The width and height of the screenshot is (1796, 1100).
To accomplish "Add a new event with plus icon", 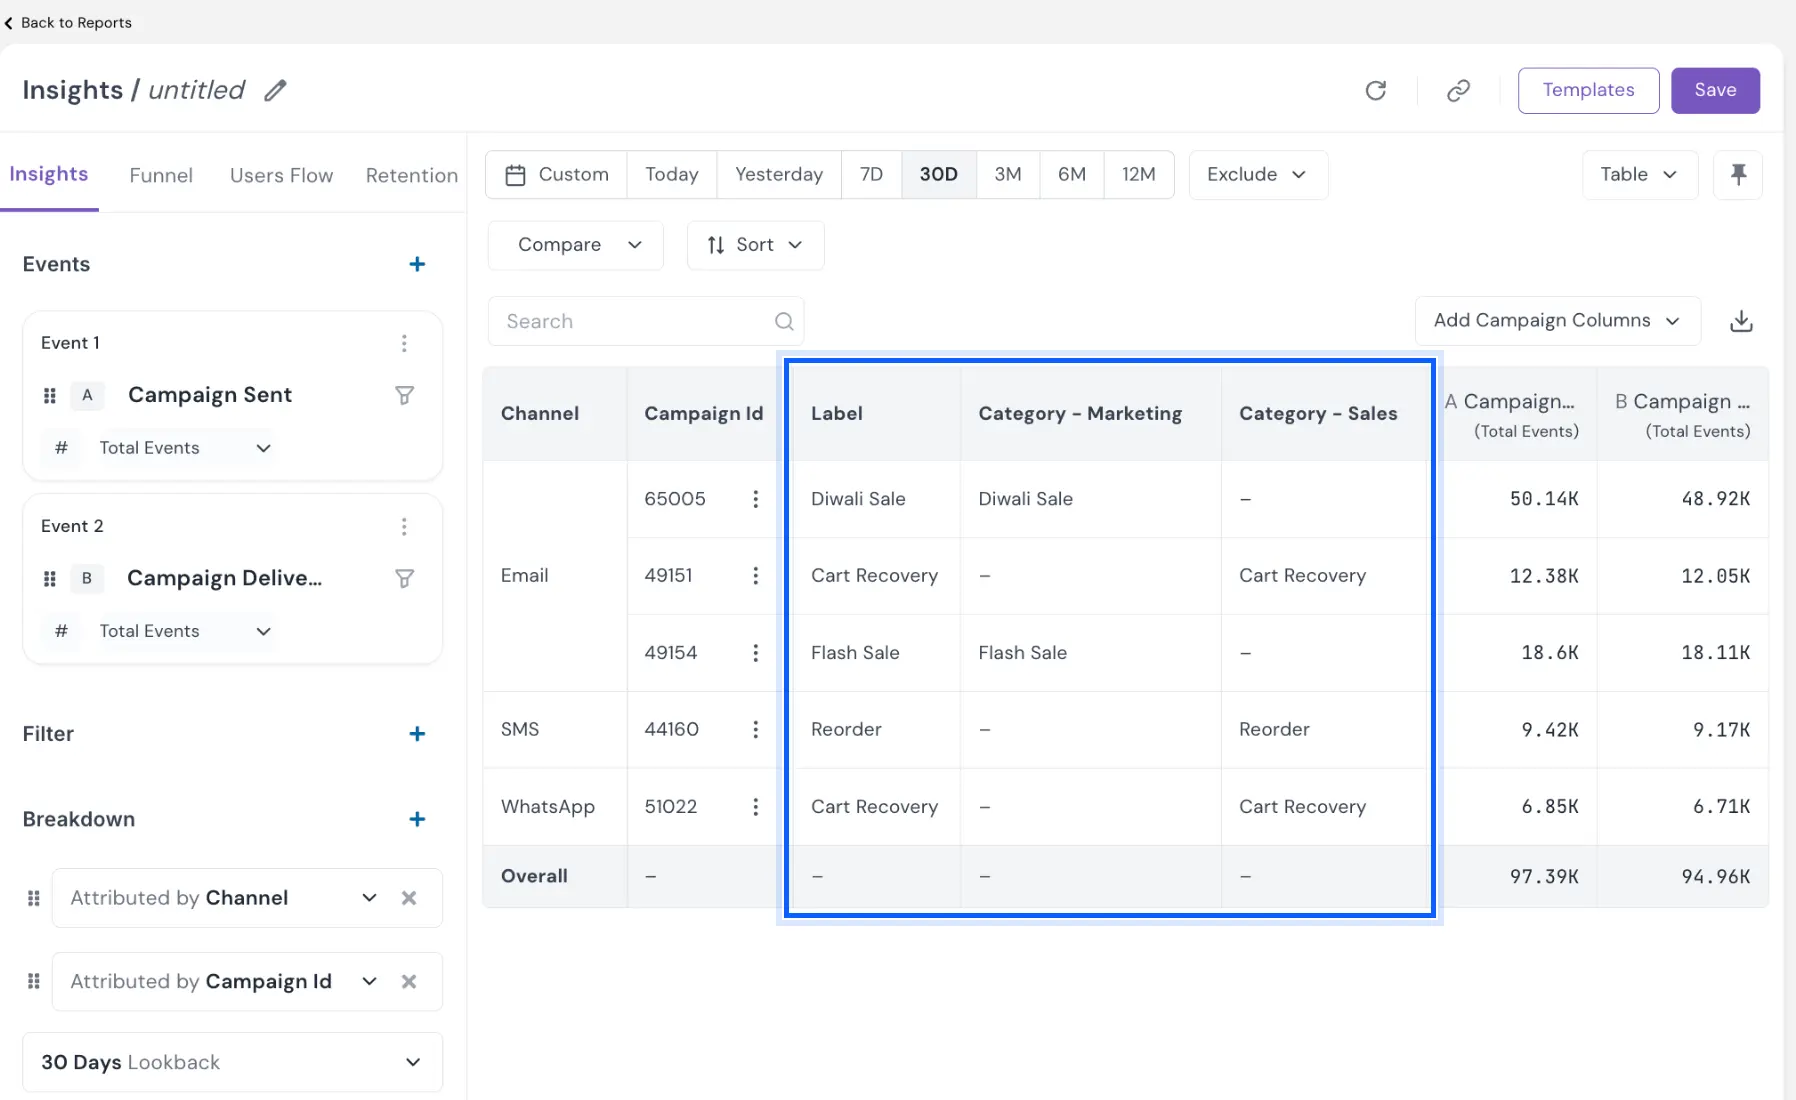I will [x=417, y=264].
